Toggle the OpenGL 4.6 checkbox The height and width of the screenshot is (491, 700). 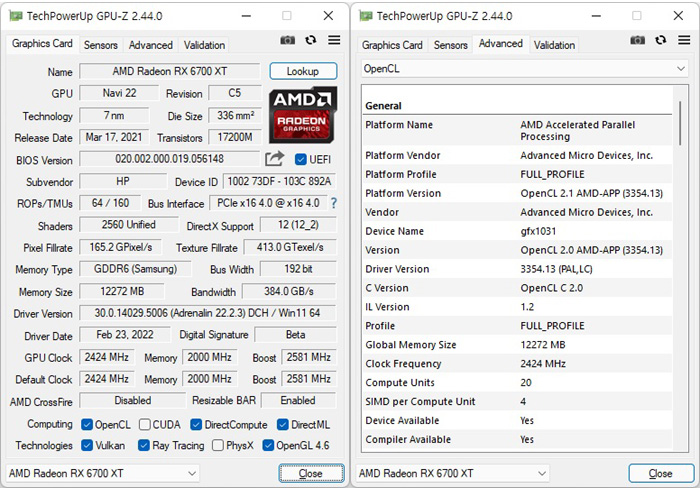pyautogui.click(x=268, y=445)
